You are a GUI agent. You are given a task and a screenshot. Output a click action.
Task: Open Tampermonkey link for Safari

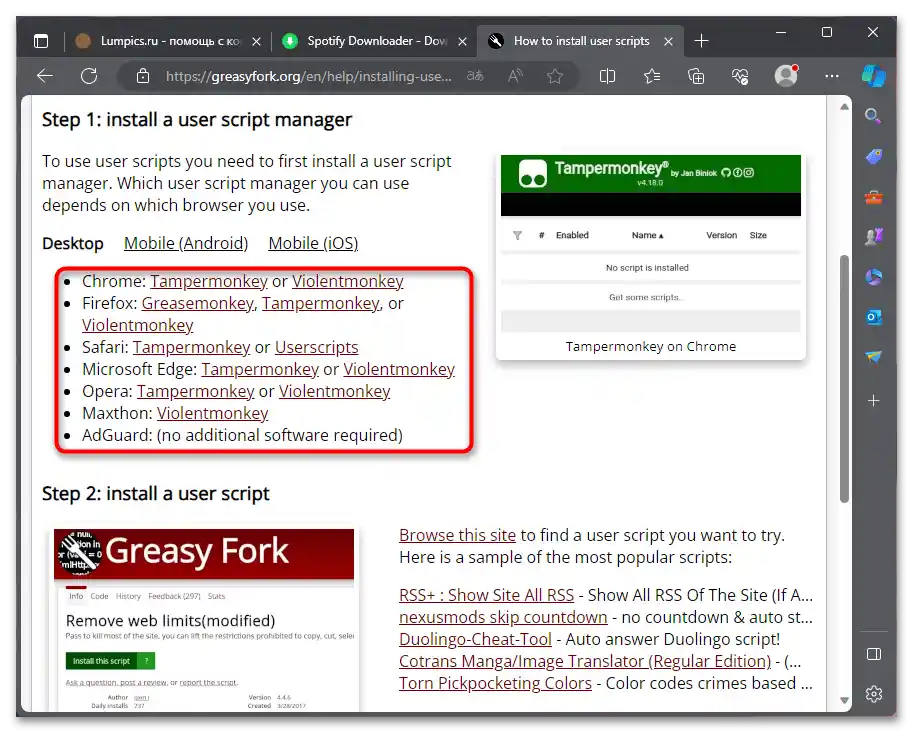tap(192, 348)
